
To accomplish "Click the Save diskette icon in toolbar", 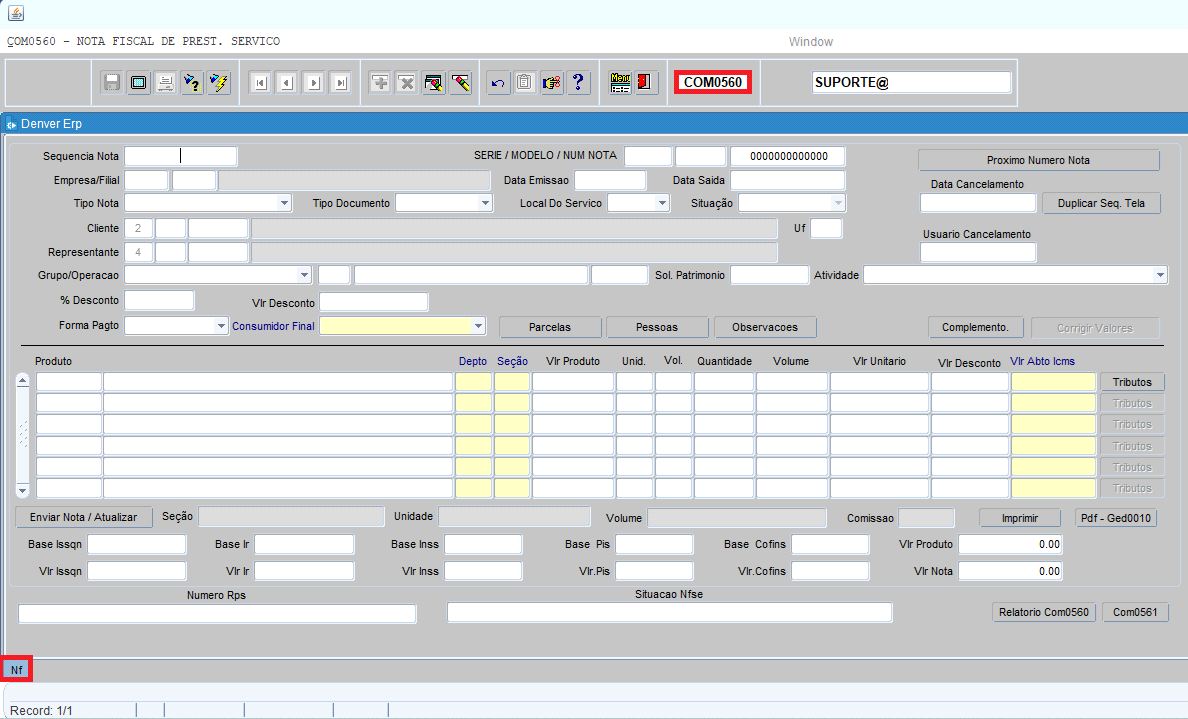I will [x=112, y=82].
